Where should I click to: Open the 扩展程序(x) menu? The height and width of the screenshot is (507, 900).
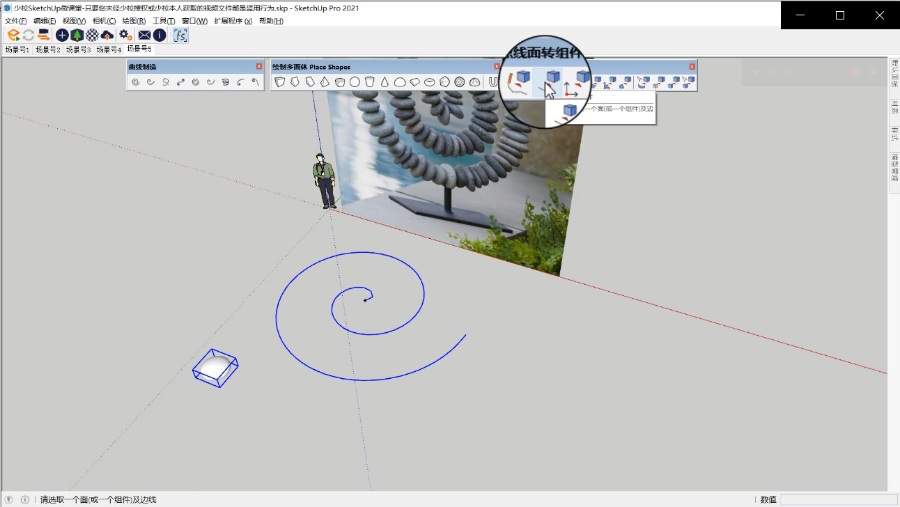tap(232, 21)
